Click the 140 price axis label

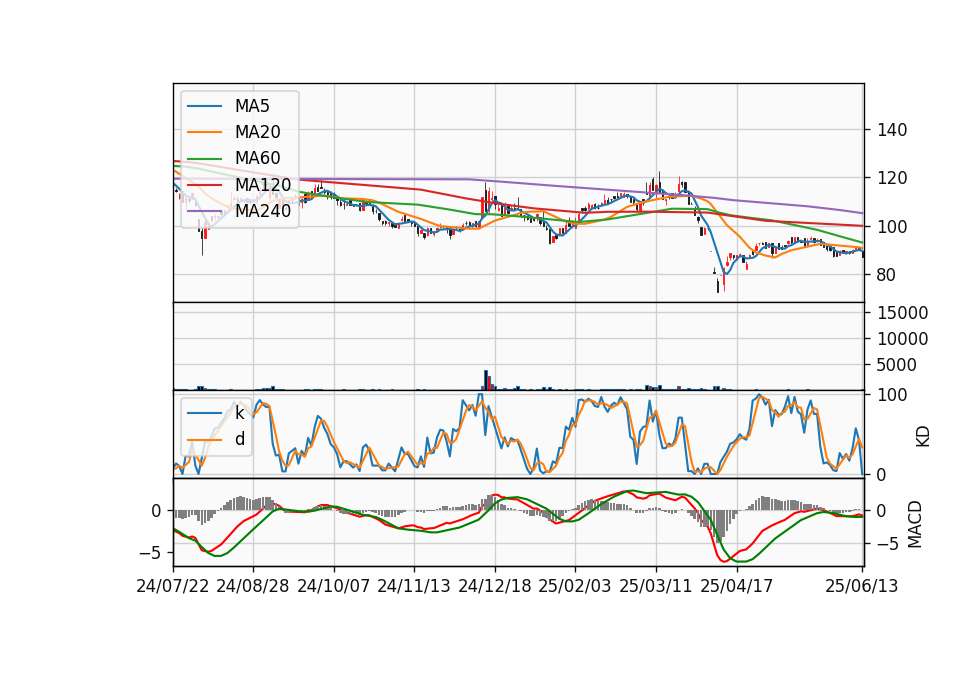click(x=892, y=130)
